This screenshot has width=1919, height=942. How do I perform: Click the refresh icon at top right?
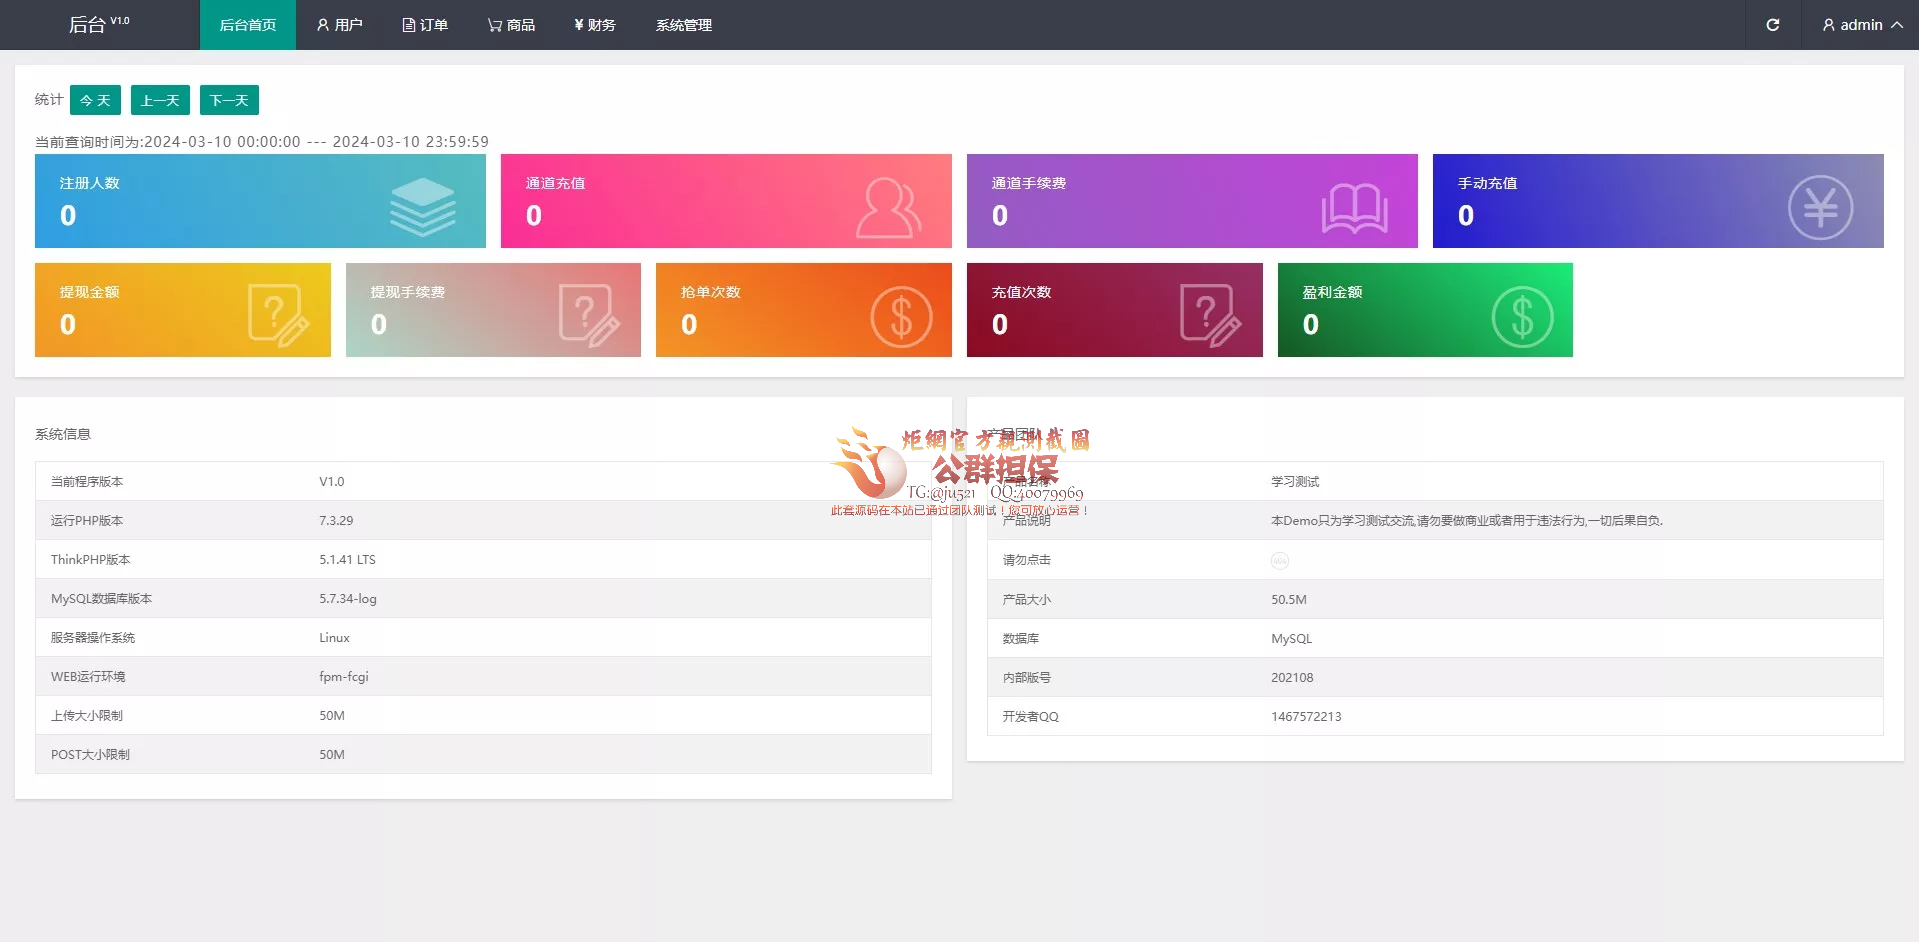pyautogui.click(x=1773, y=25)
